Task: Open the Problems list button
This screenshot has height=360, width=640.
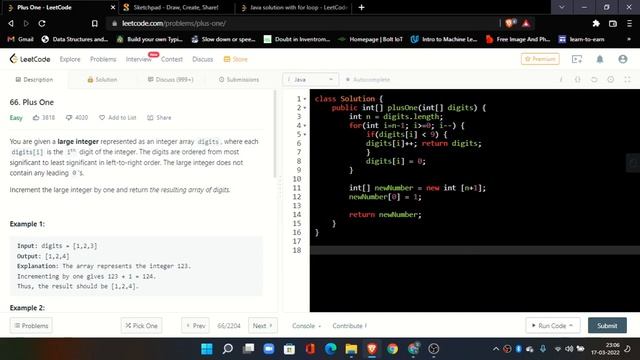Action: 31,326
